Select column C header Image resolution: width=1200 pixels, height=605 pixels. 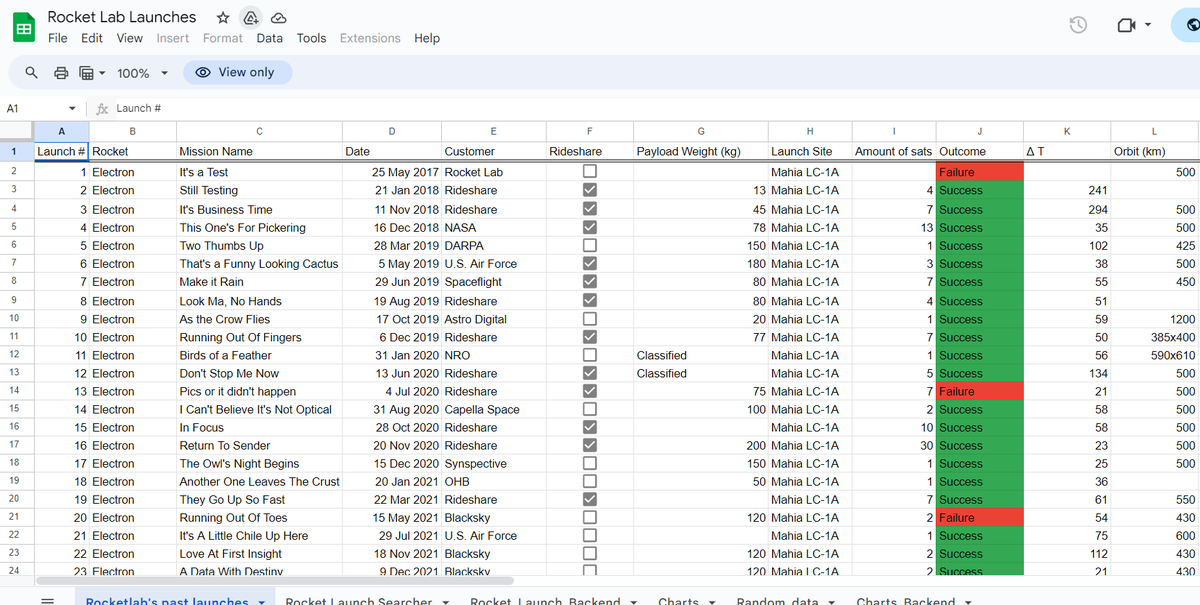[259, 131]
